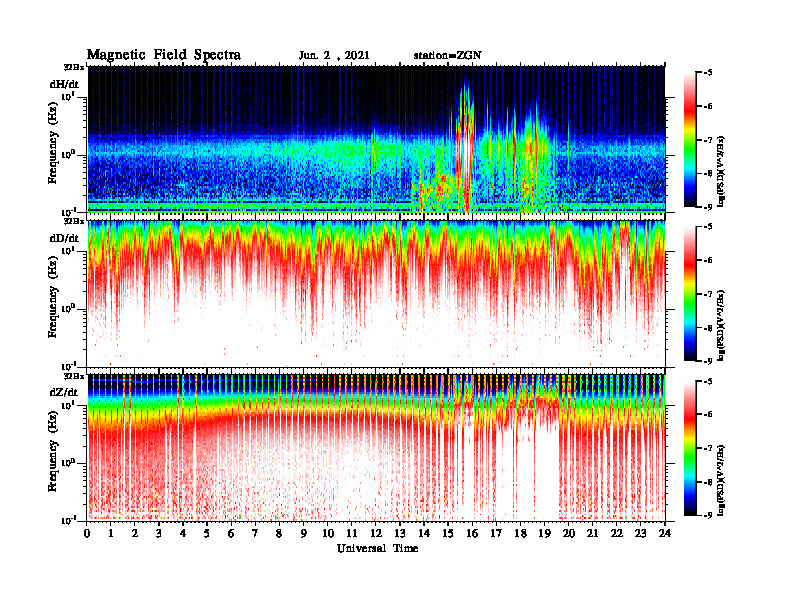Viewport: 792px width, 612px height.
Task: Click the "-9" tick on dH/dt color bar
Action: pyautogui.click(x=707, y=207)
